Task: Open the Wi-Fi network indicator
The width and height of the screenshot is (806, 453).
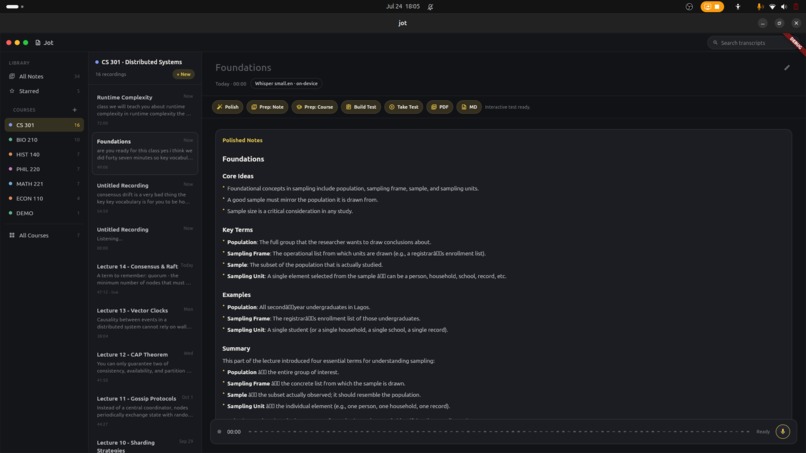Action: tap(772, 7)
